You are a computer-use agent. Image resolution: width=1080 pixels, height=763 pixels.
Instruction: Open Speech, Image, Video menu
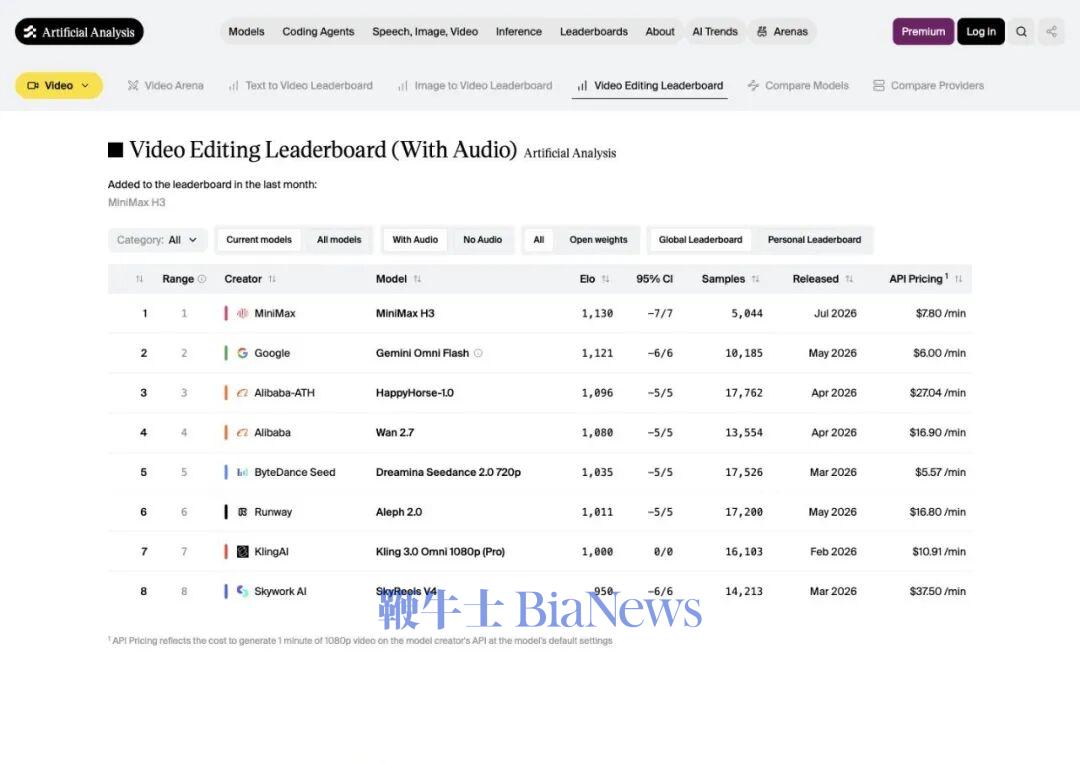(x=425, y=32)
